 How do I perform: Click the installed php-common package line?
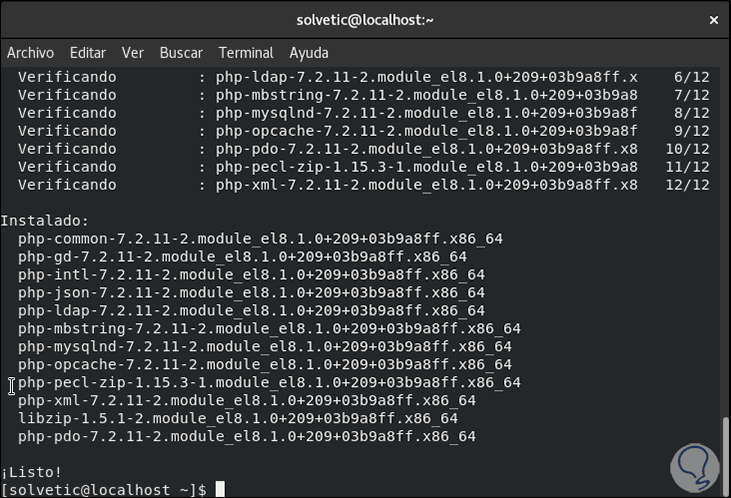click(x=260, y=238)
